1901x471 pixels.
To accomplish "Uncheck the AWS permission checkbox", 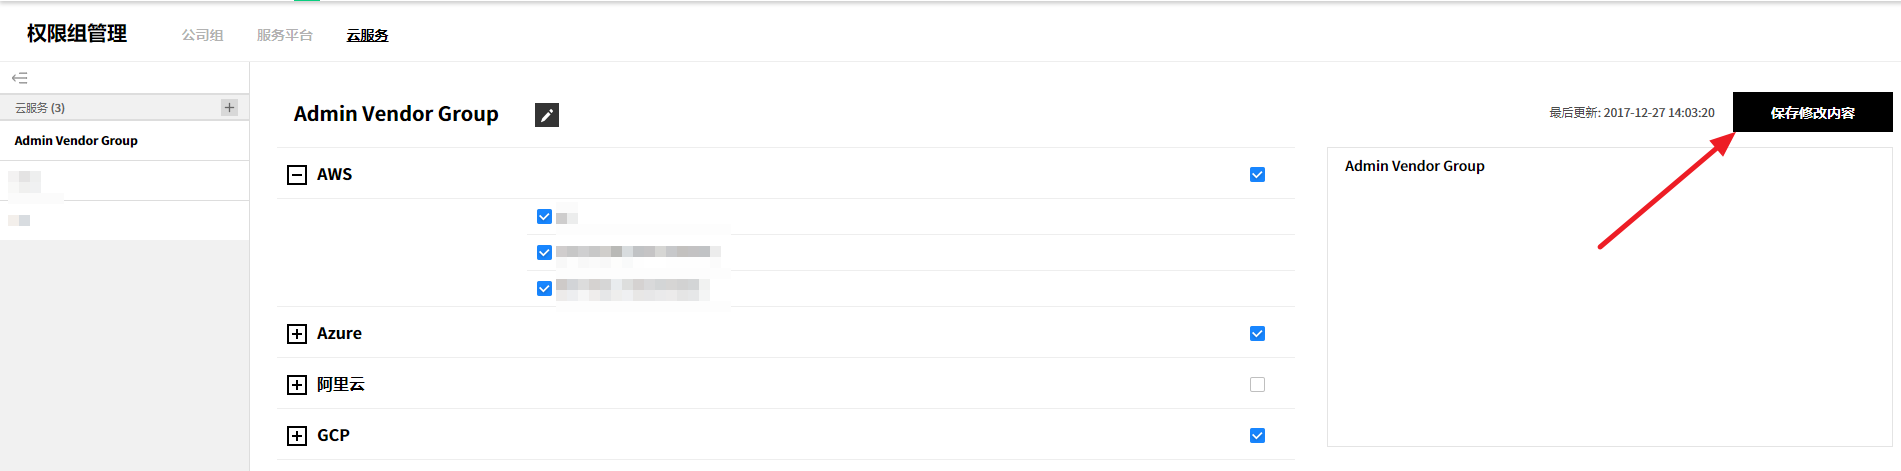I will point(1257,175).
